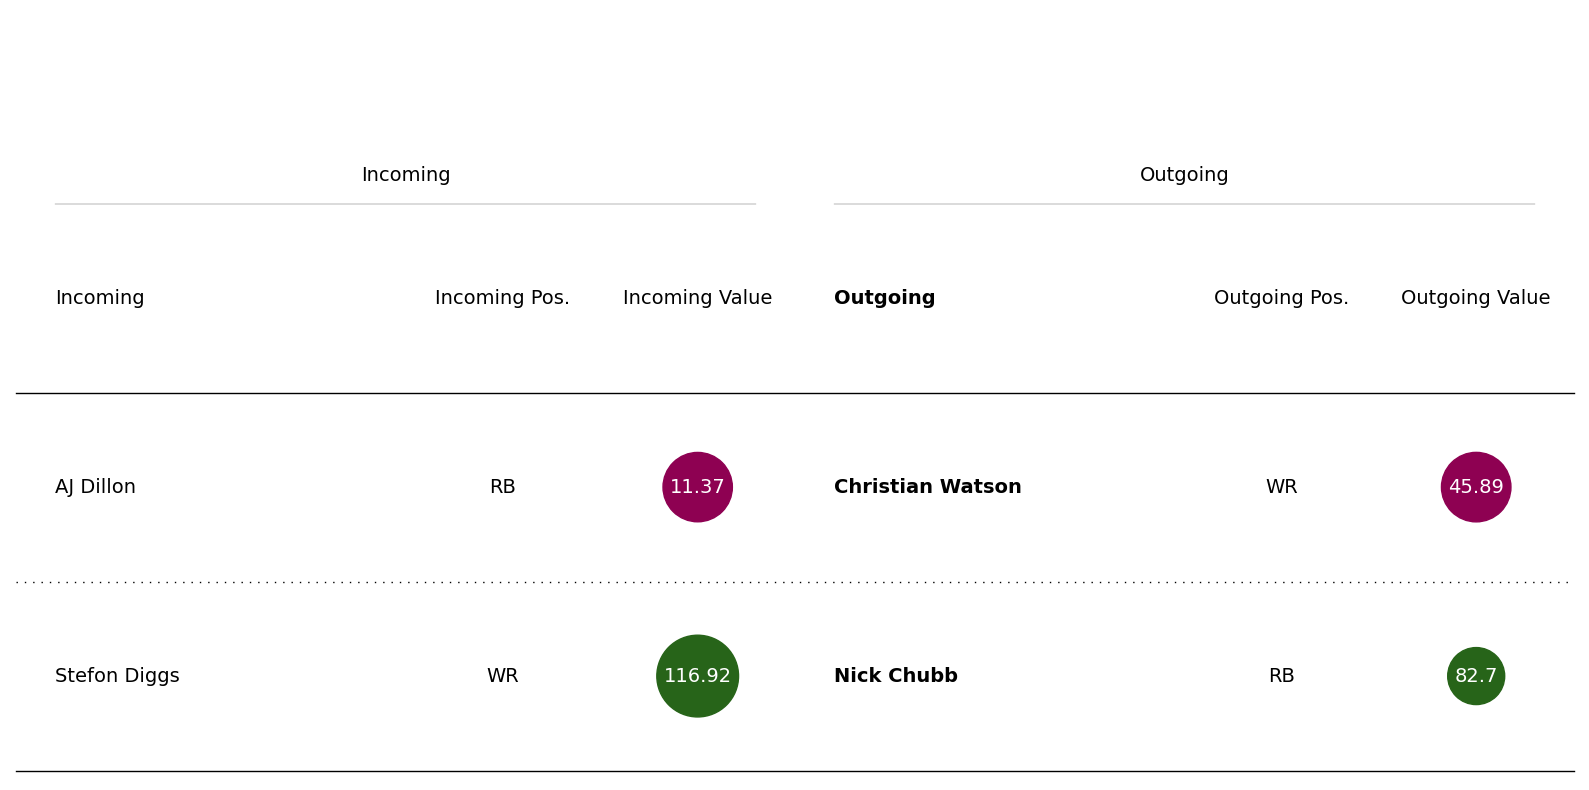Click the bold Outgoing column header

pyautogui.click(x=885, y=298)
